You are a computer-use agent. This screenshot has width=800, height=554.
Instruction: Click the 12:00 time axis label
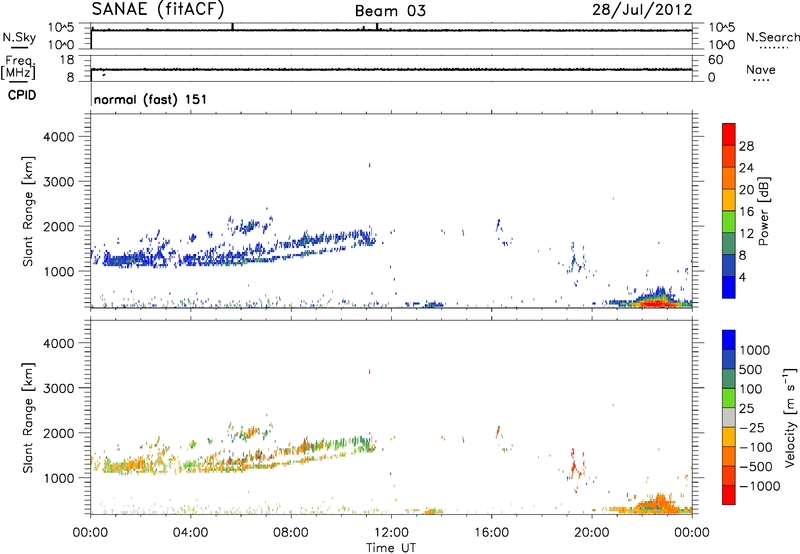pos(391,533)
